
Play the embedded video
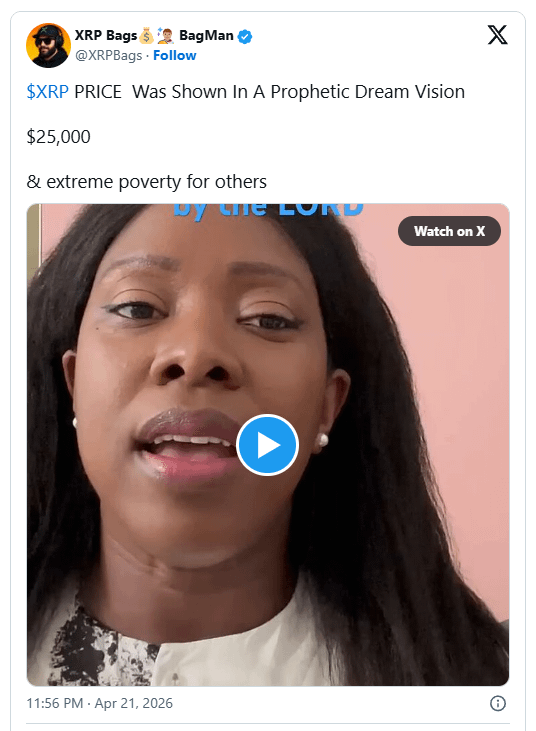pos(268,445)
